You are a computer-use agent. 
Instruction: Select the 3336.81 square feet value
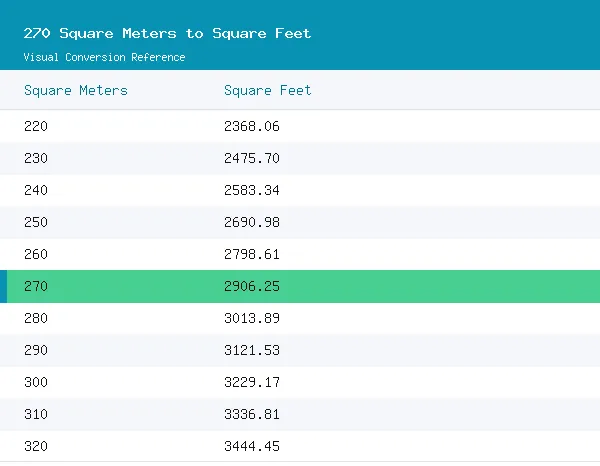coord(252,414)
